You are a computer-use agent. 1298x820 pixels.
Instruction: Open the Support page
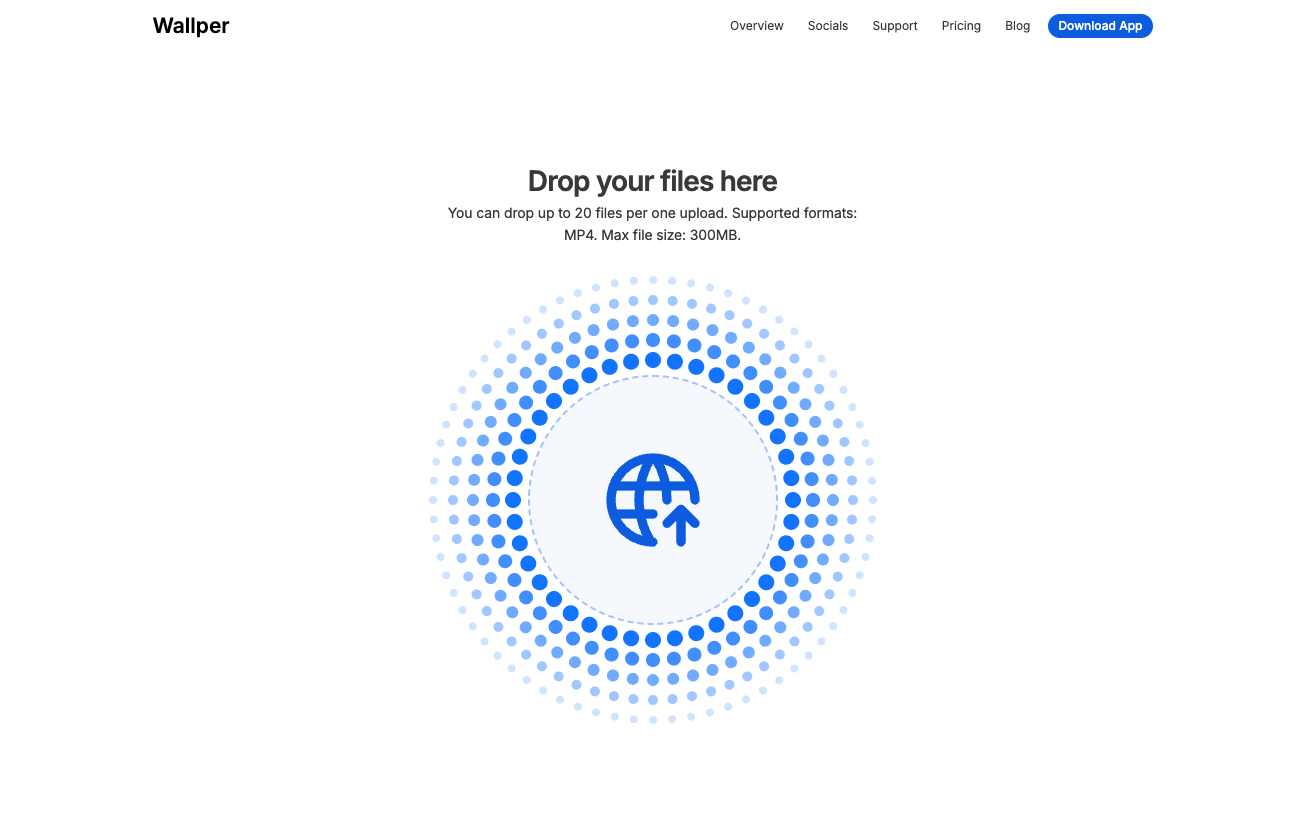[894, 26]
